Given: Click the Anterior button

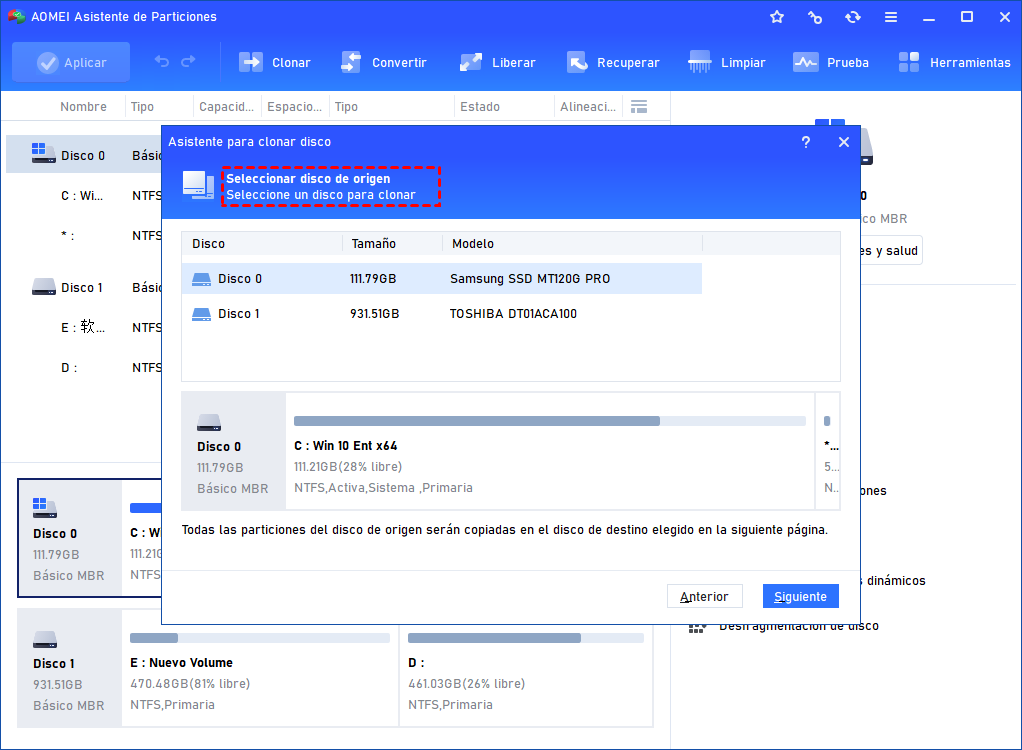Looking at the screenshot, I should (705, 596).
